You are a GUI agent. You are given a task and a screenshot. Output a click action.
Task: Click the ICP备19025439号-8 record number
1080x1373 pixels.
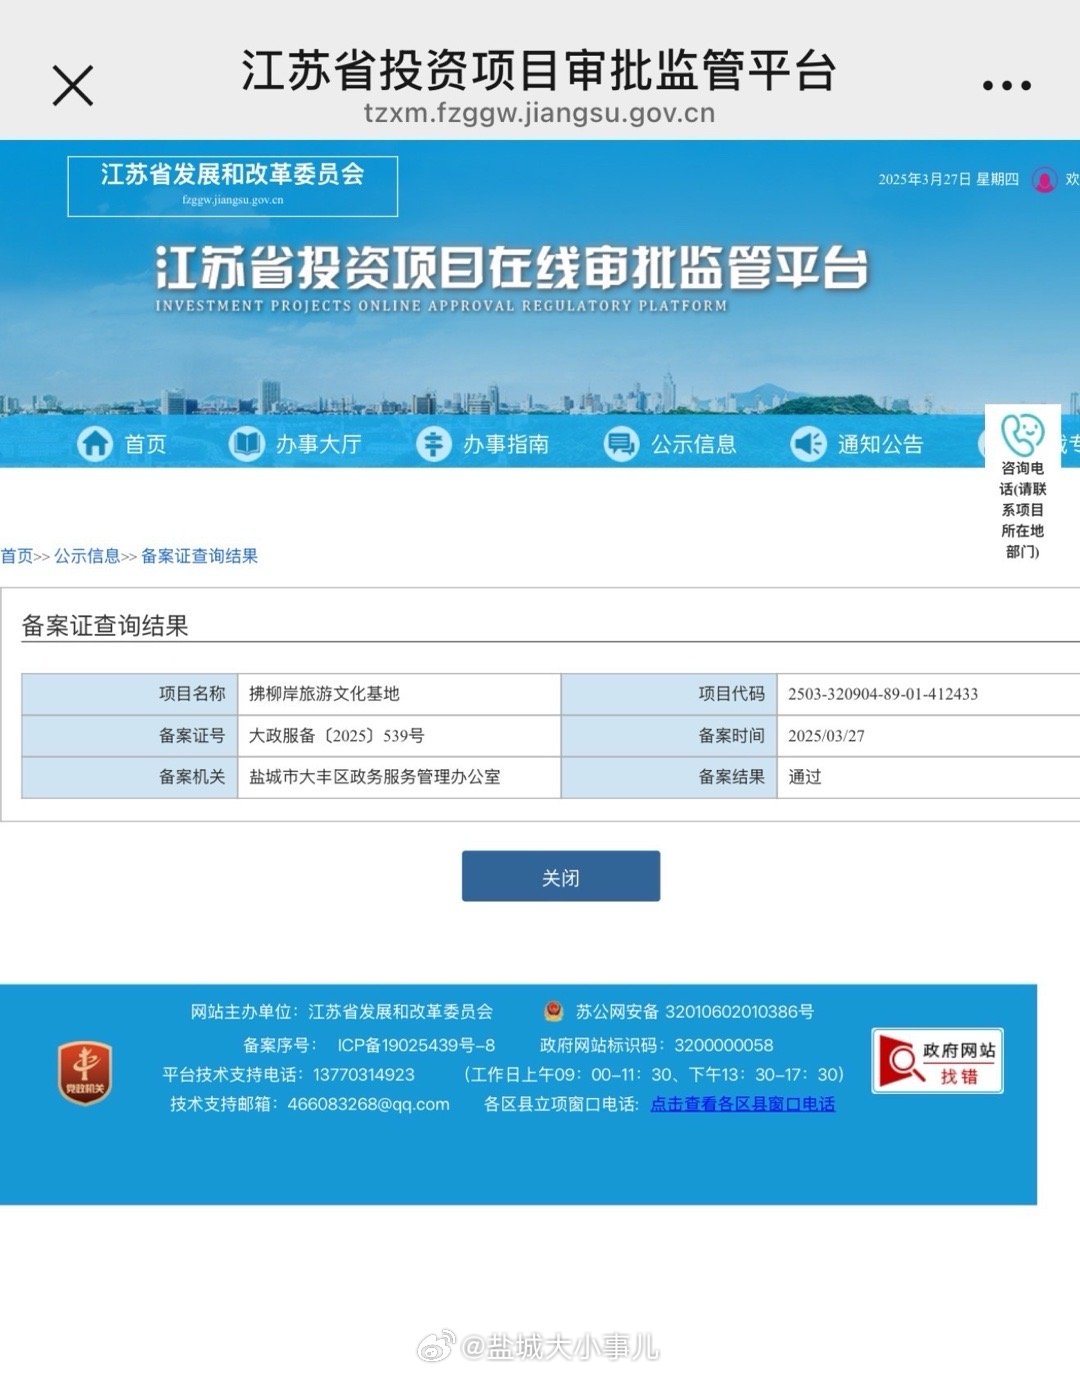point(416,1045)
